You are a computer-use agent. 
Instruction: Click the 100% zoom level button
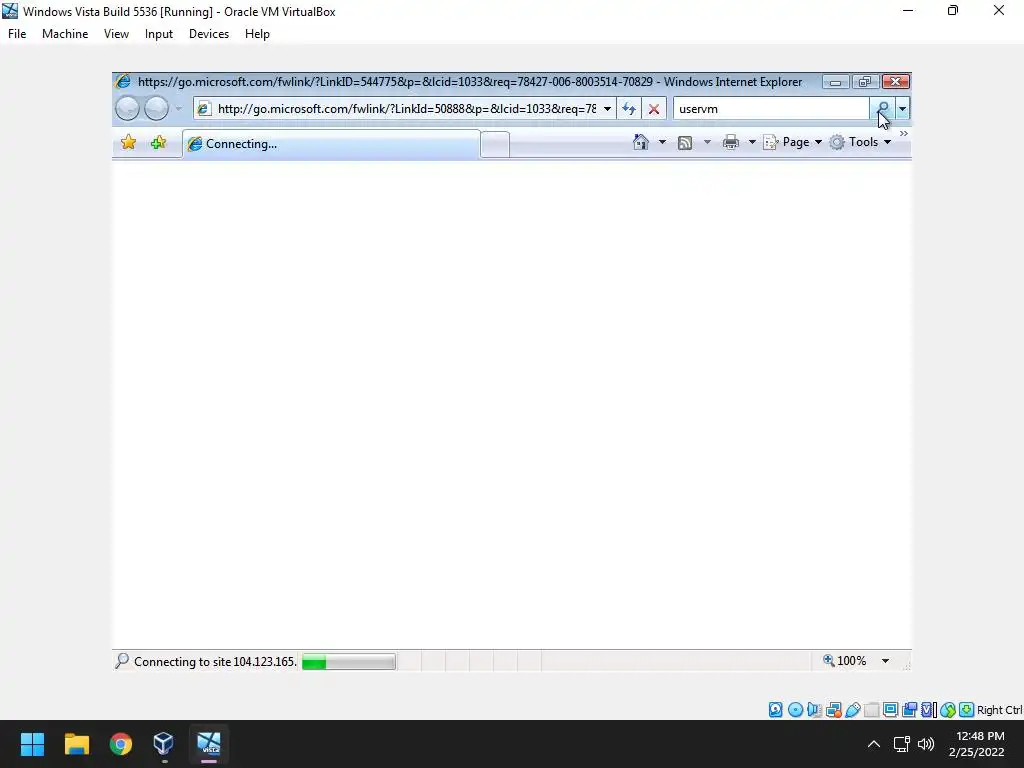coord(844,661)
